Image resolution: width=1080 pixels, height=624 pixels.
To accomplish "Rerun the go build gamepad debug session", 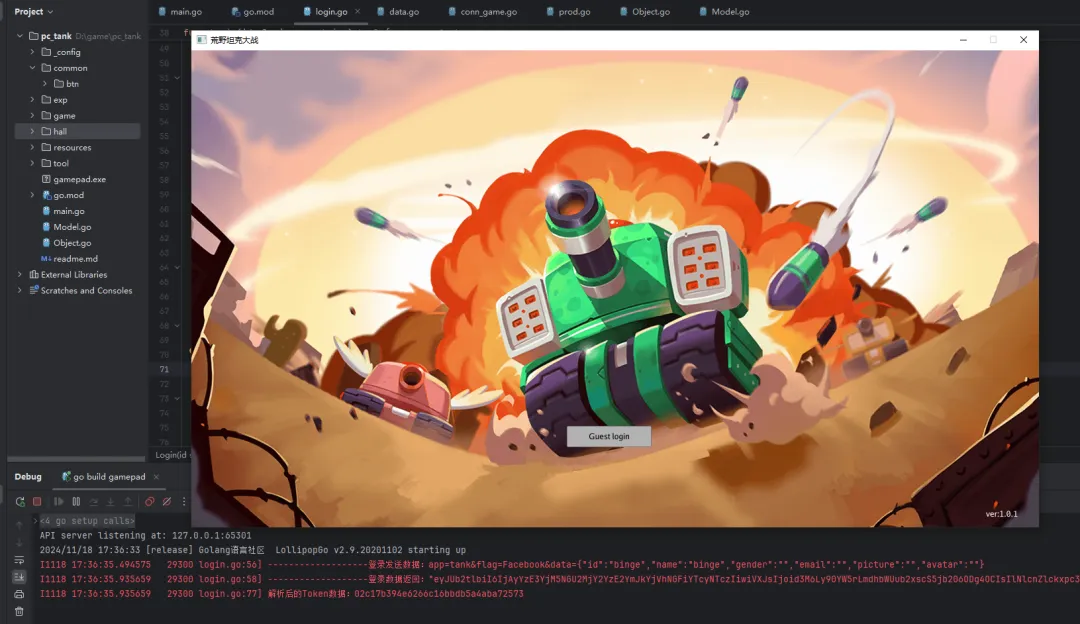I will click(20, 501).
